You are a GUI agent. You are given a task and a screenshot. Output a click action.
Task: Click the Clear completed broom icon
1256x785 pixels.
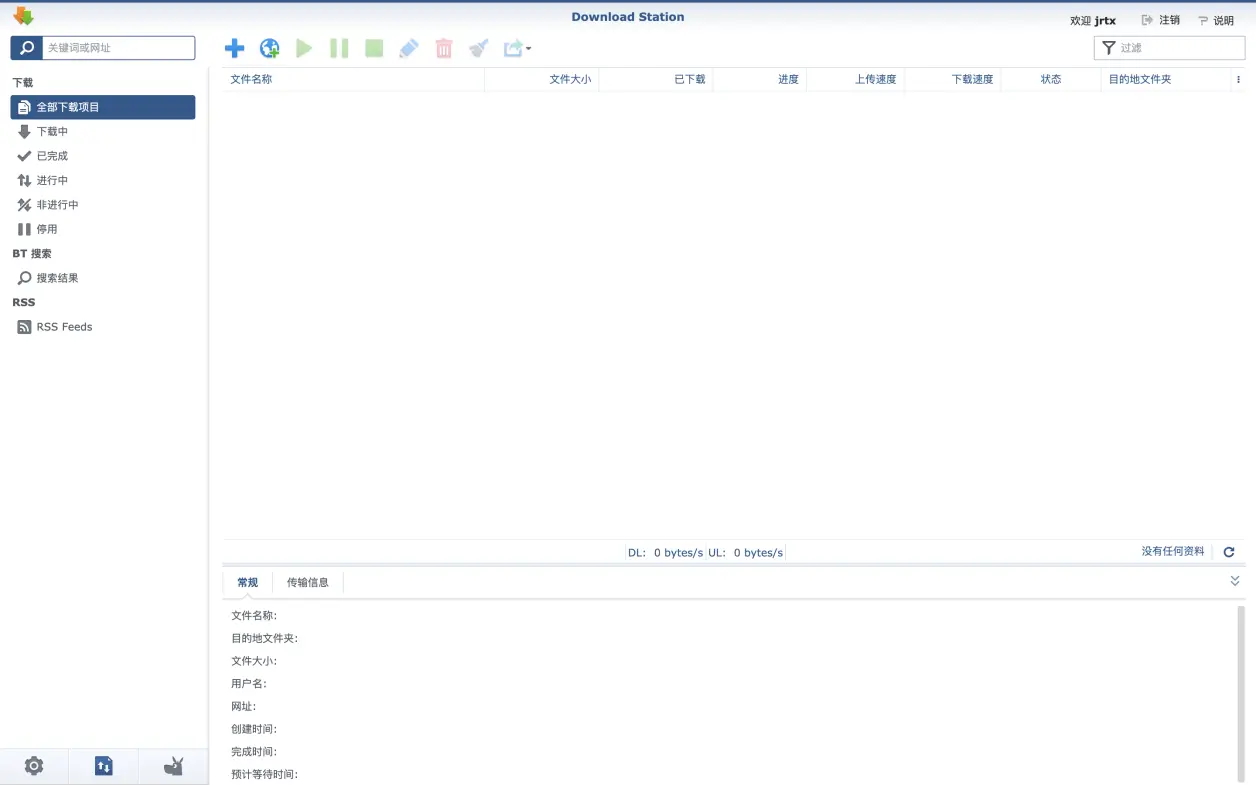(478, 47)
